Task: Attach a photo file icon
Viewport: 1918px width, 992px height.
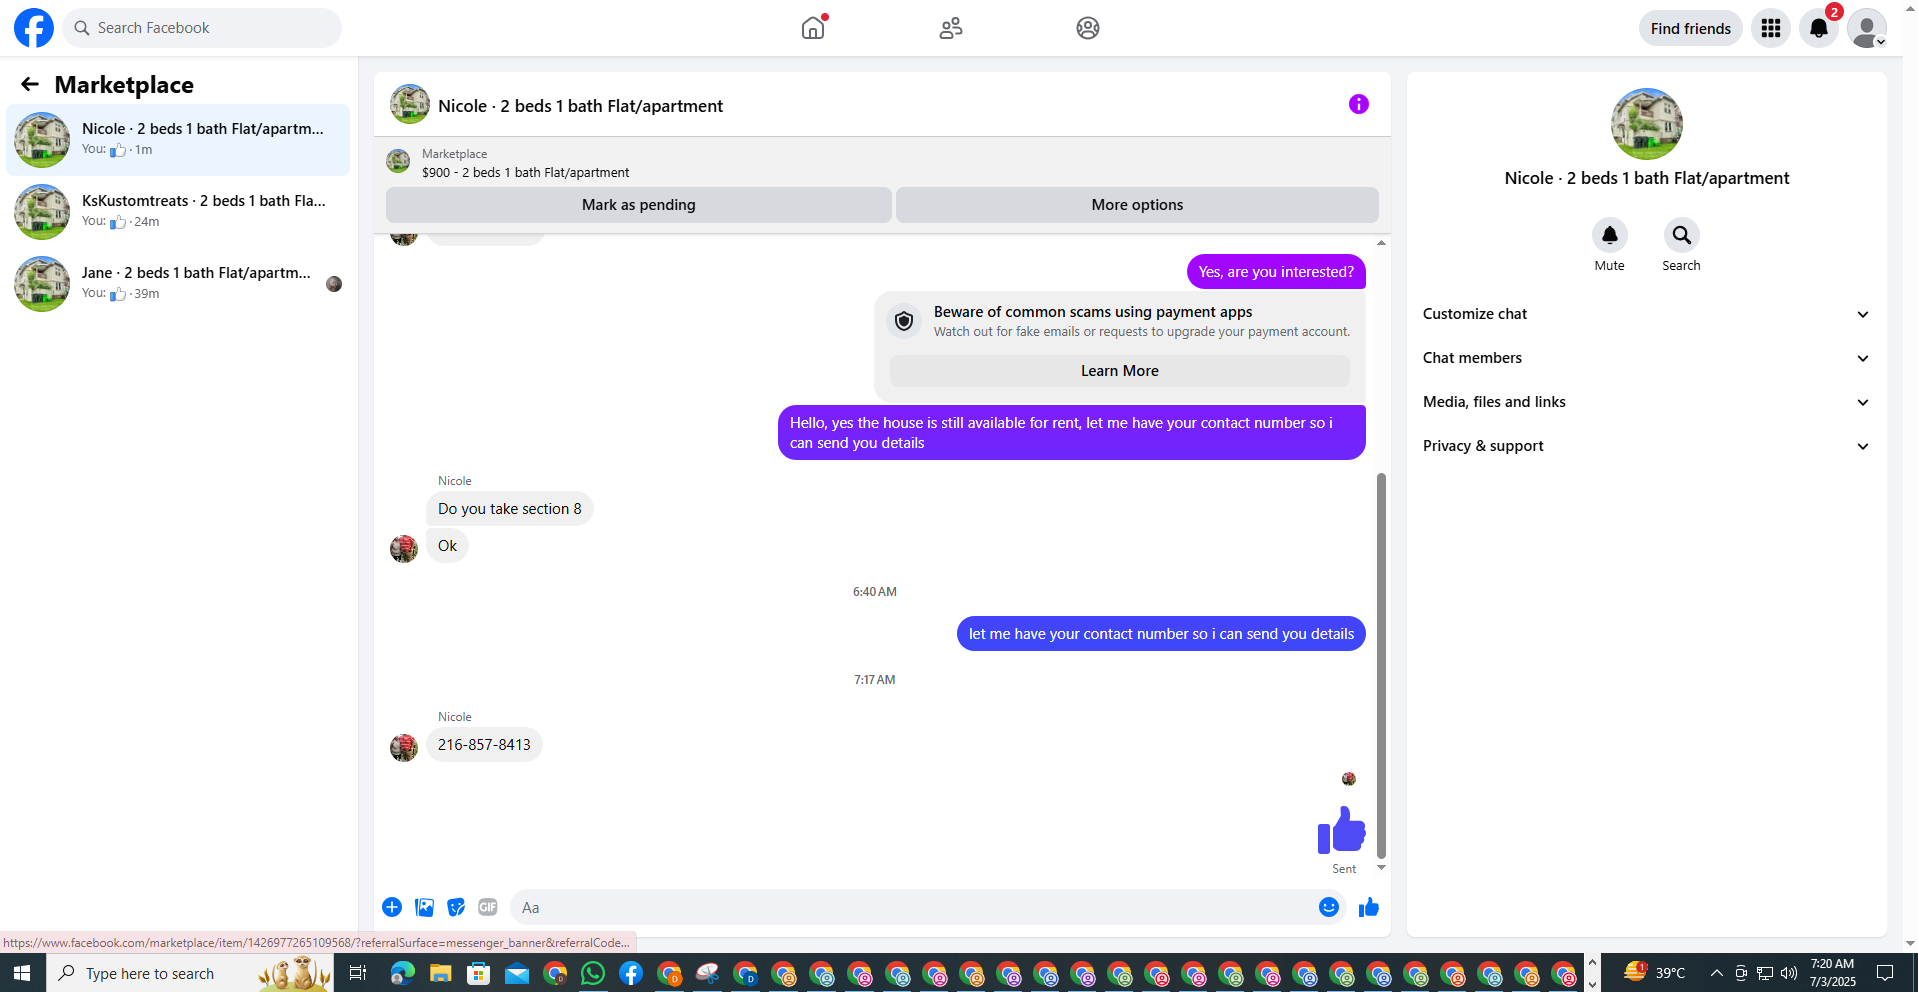Action: click(424, 907)
